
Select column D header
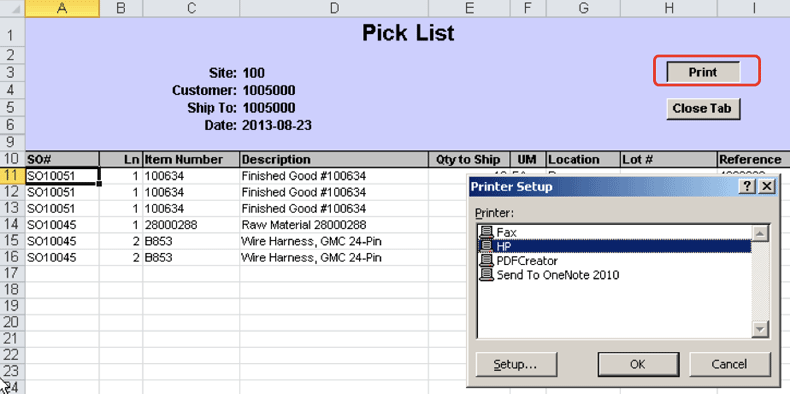click(334, 8)
